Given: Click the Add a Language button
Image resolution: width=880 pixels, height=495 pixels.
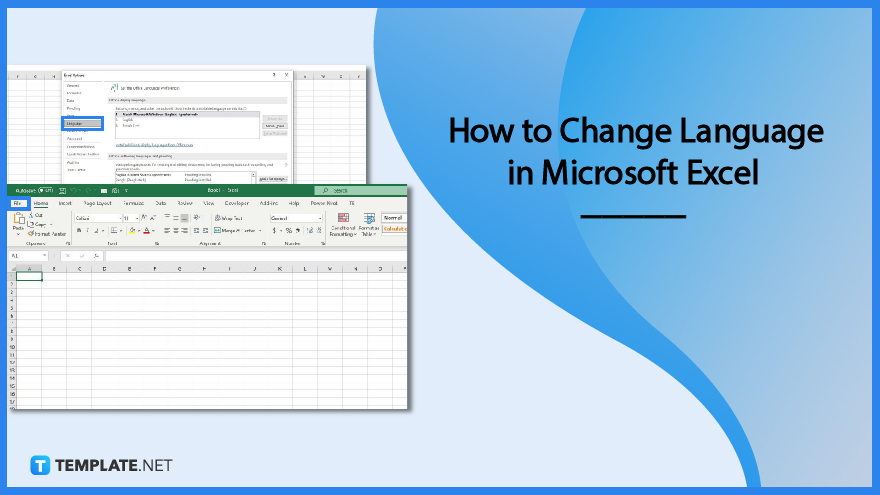Looking at the screenshot, I should click(273, 178).
